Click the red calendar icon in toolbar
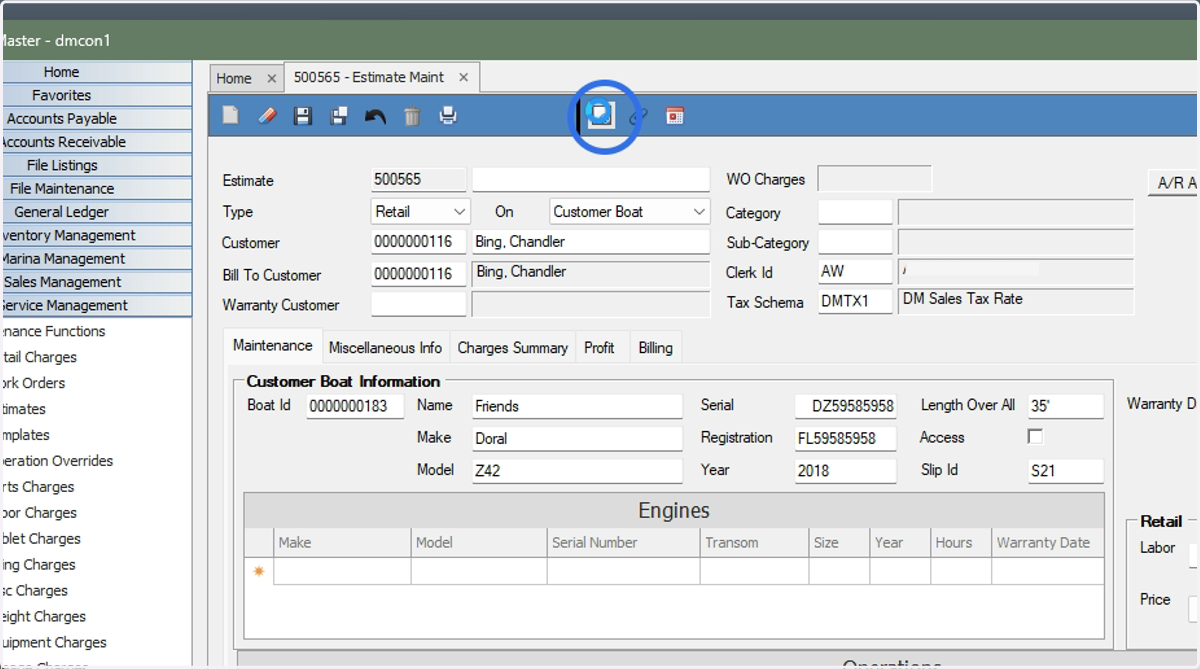The width and height of the screenshot is (1200, 669). coord(675,116)
